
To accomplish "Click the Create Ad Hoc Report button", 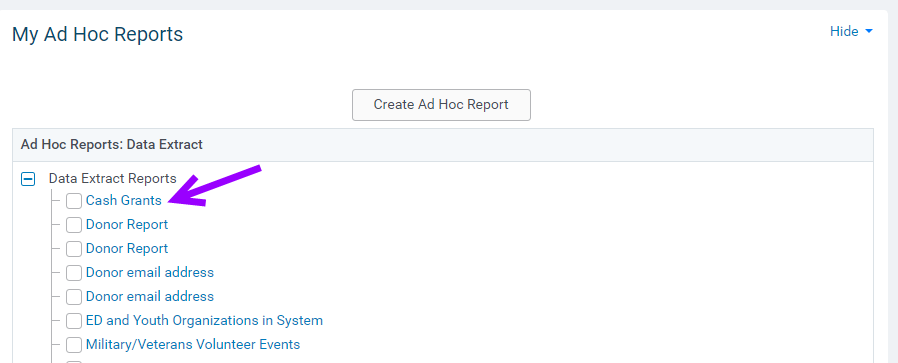I will tap(441, 105).
